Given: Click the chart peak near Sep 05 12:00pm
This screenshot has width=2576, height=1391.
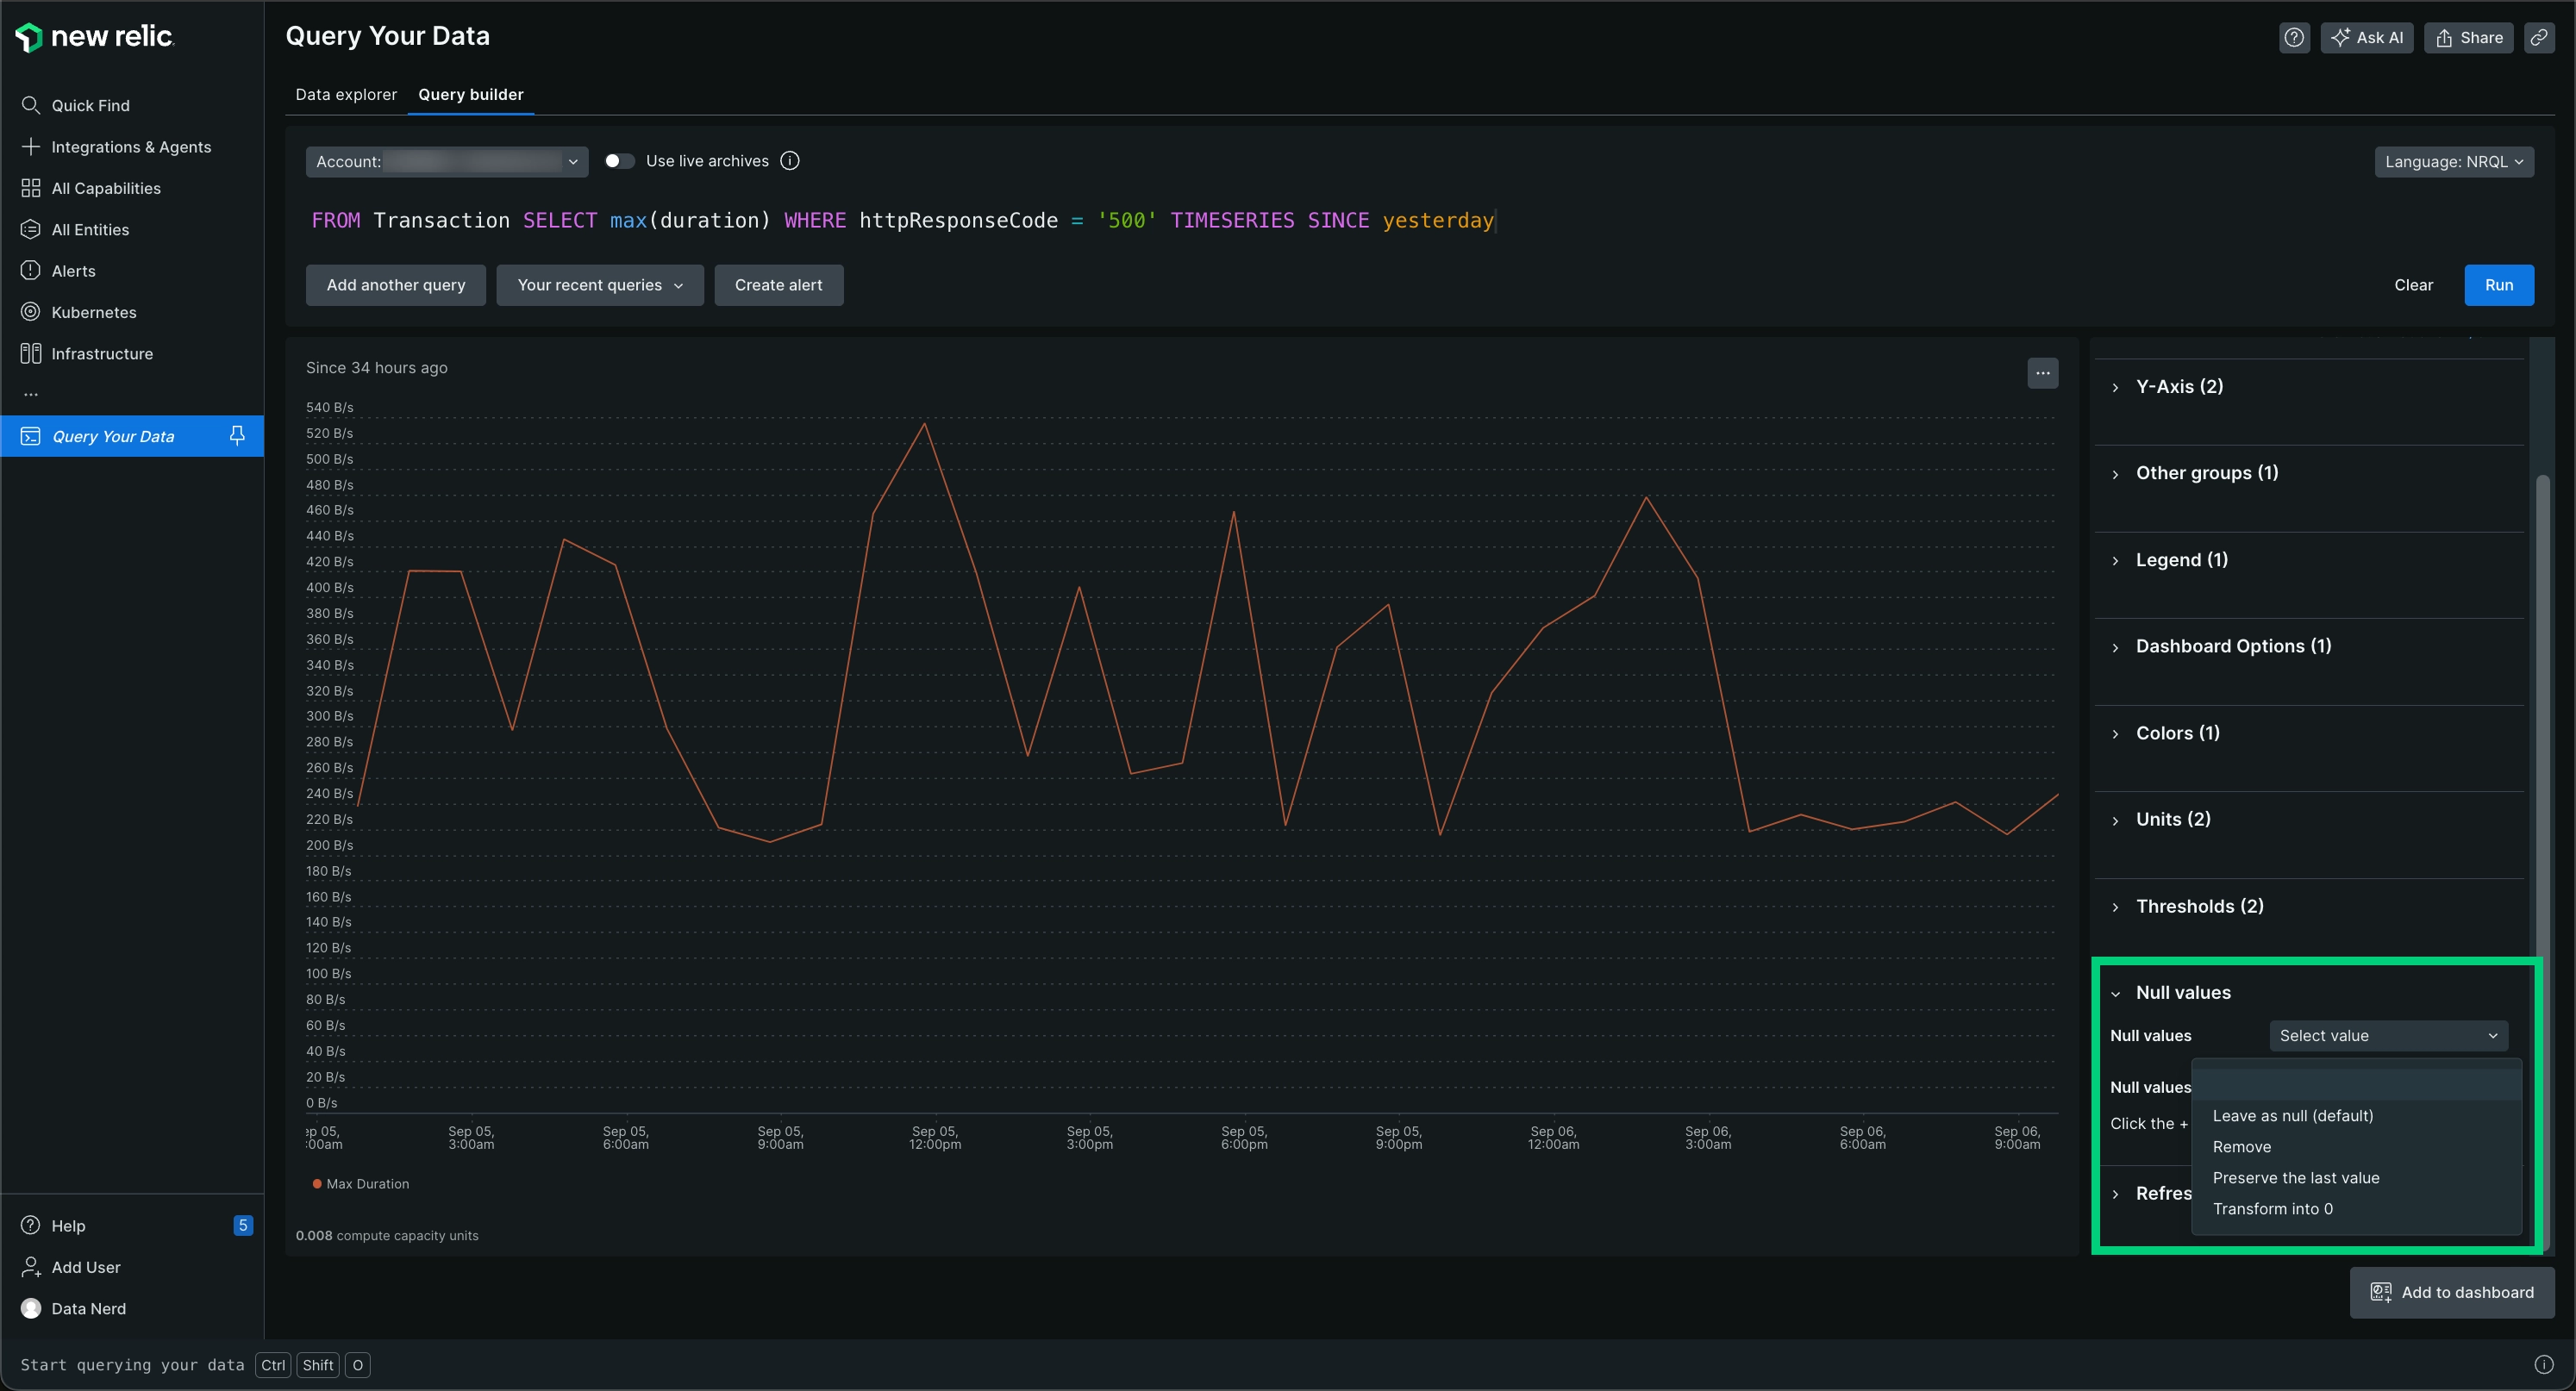Looking at the screenshot, I should (x=924, y=424).
